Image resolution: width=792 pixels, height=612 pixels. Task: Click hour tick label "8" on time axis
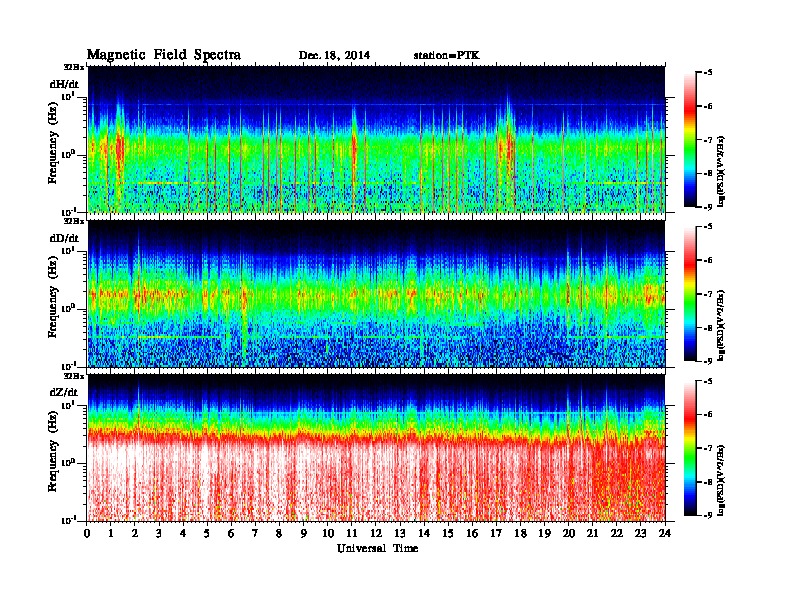pyautogui.click(x=280, y=533)
